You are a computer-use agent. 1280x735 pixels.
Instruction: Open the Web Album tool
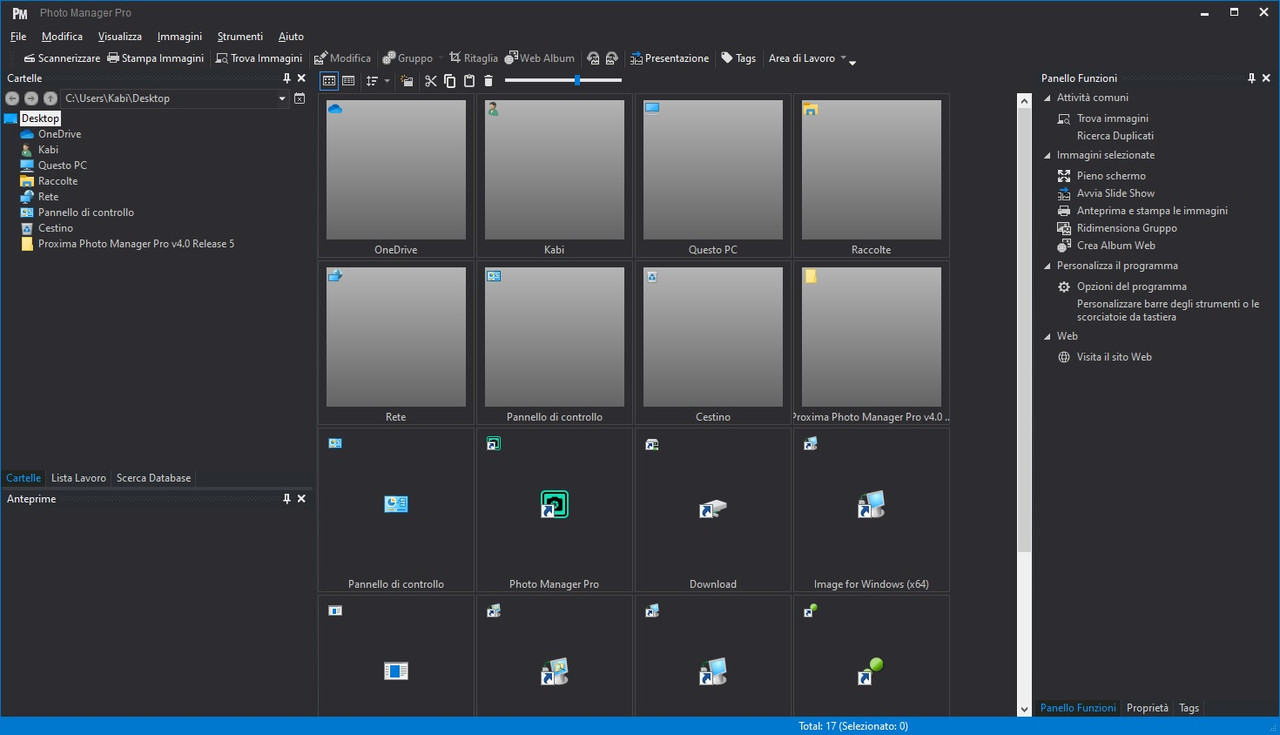pos(540,58)
